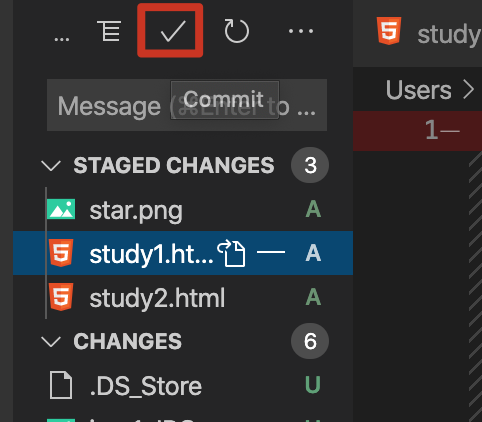Click the HTML5 icon beside study2.html
Screen dimensions: 482x422
[x=61, y=297]
